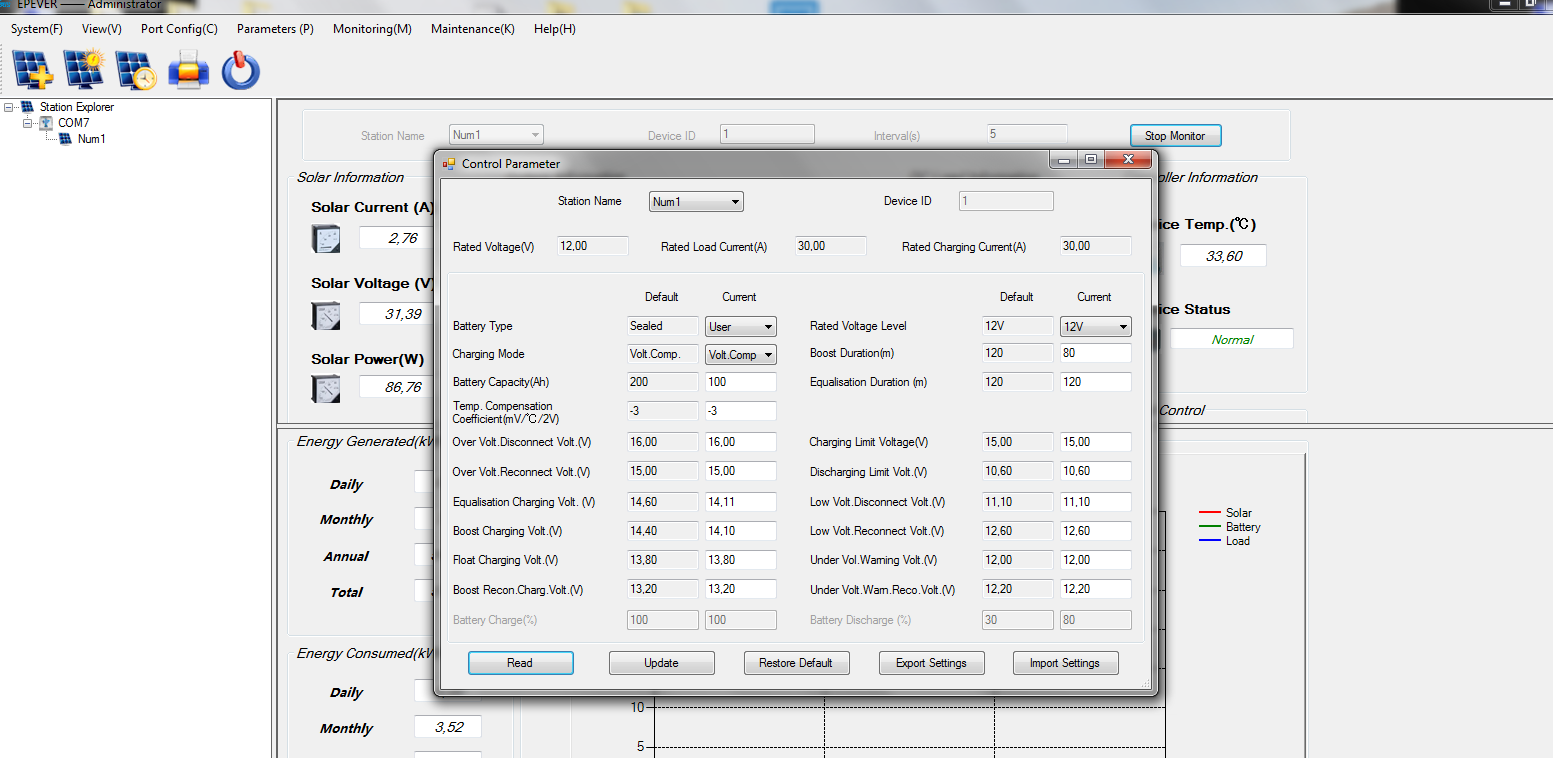Open the Parameters (P) menu
Screen dimensions: 1553x758
[275, 29]
